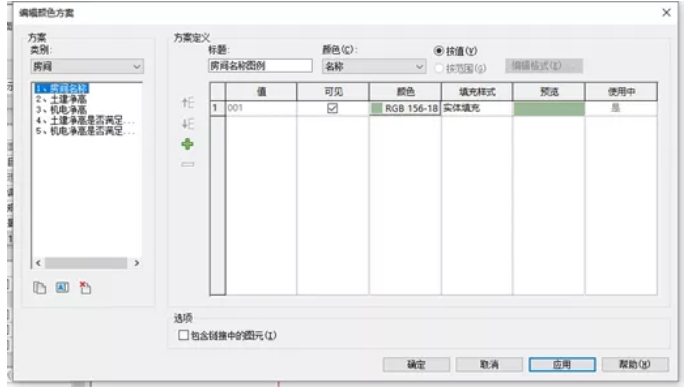Select scheme 5、机电净高是否满足
693x387 pixels.
[85, 131]
